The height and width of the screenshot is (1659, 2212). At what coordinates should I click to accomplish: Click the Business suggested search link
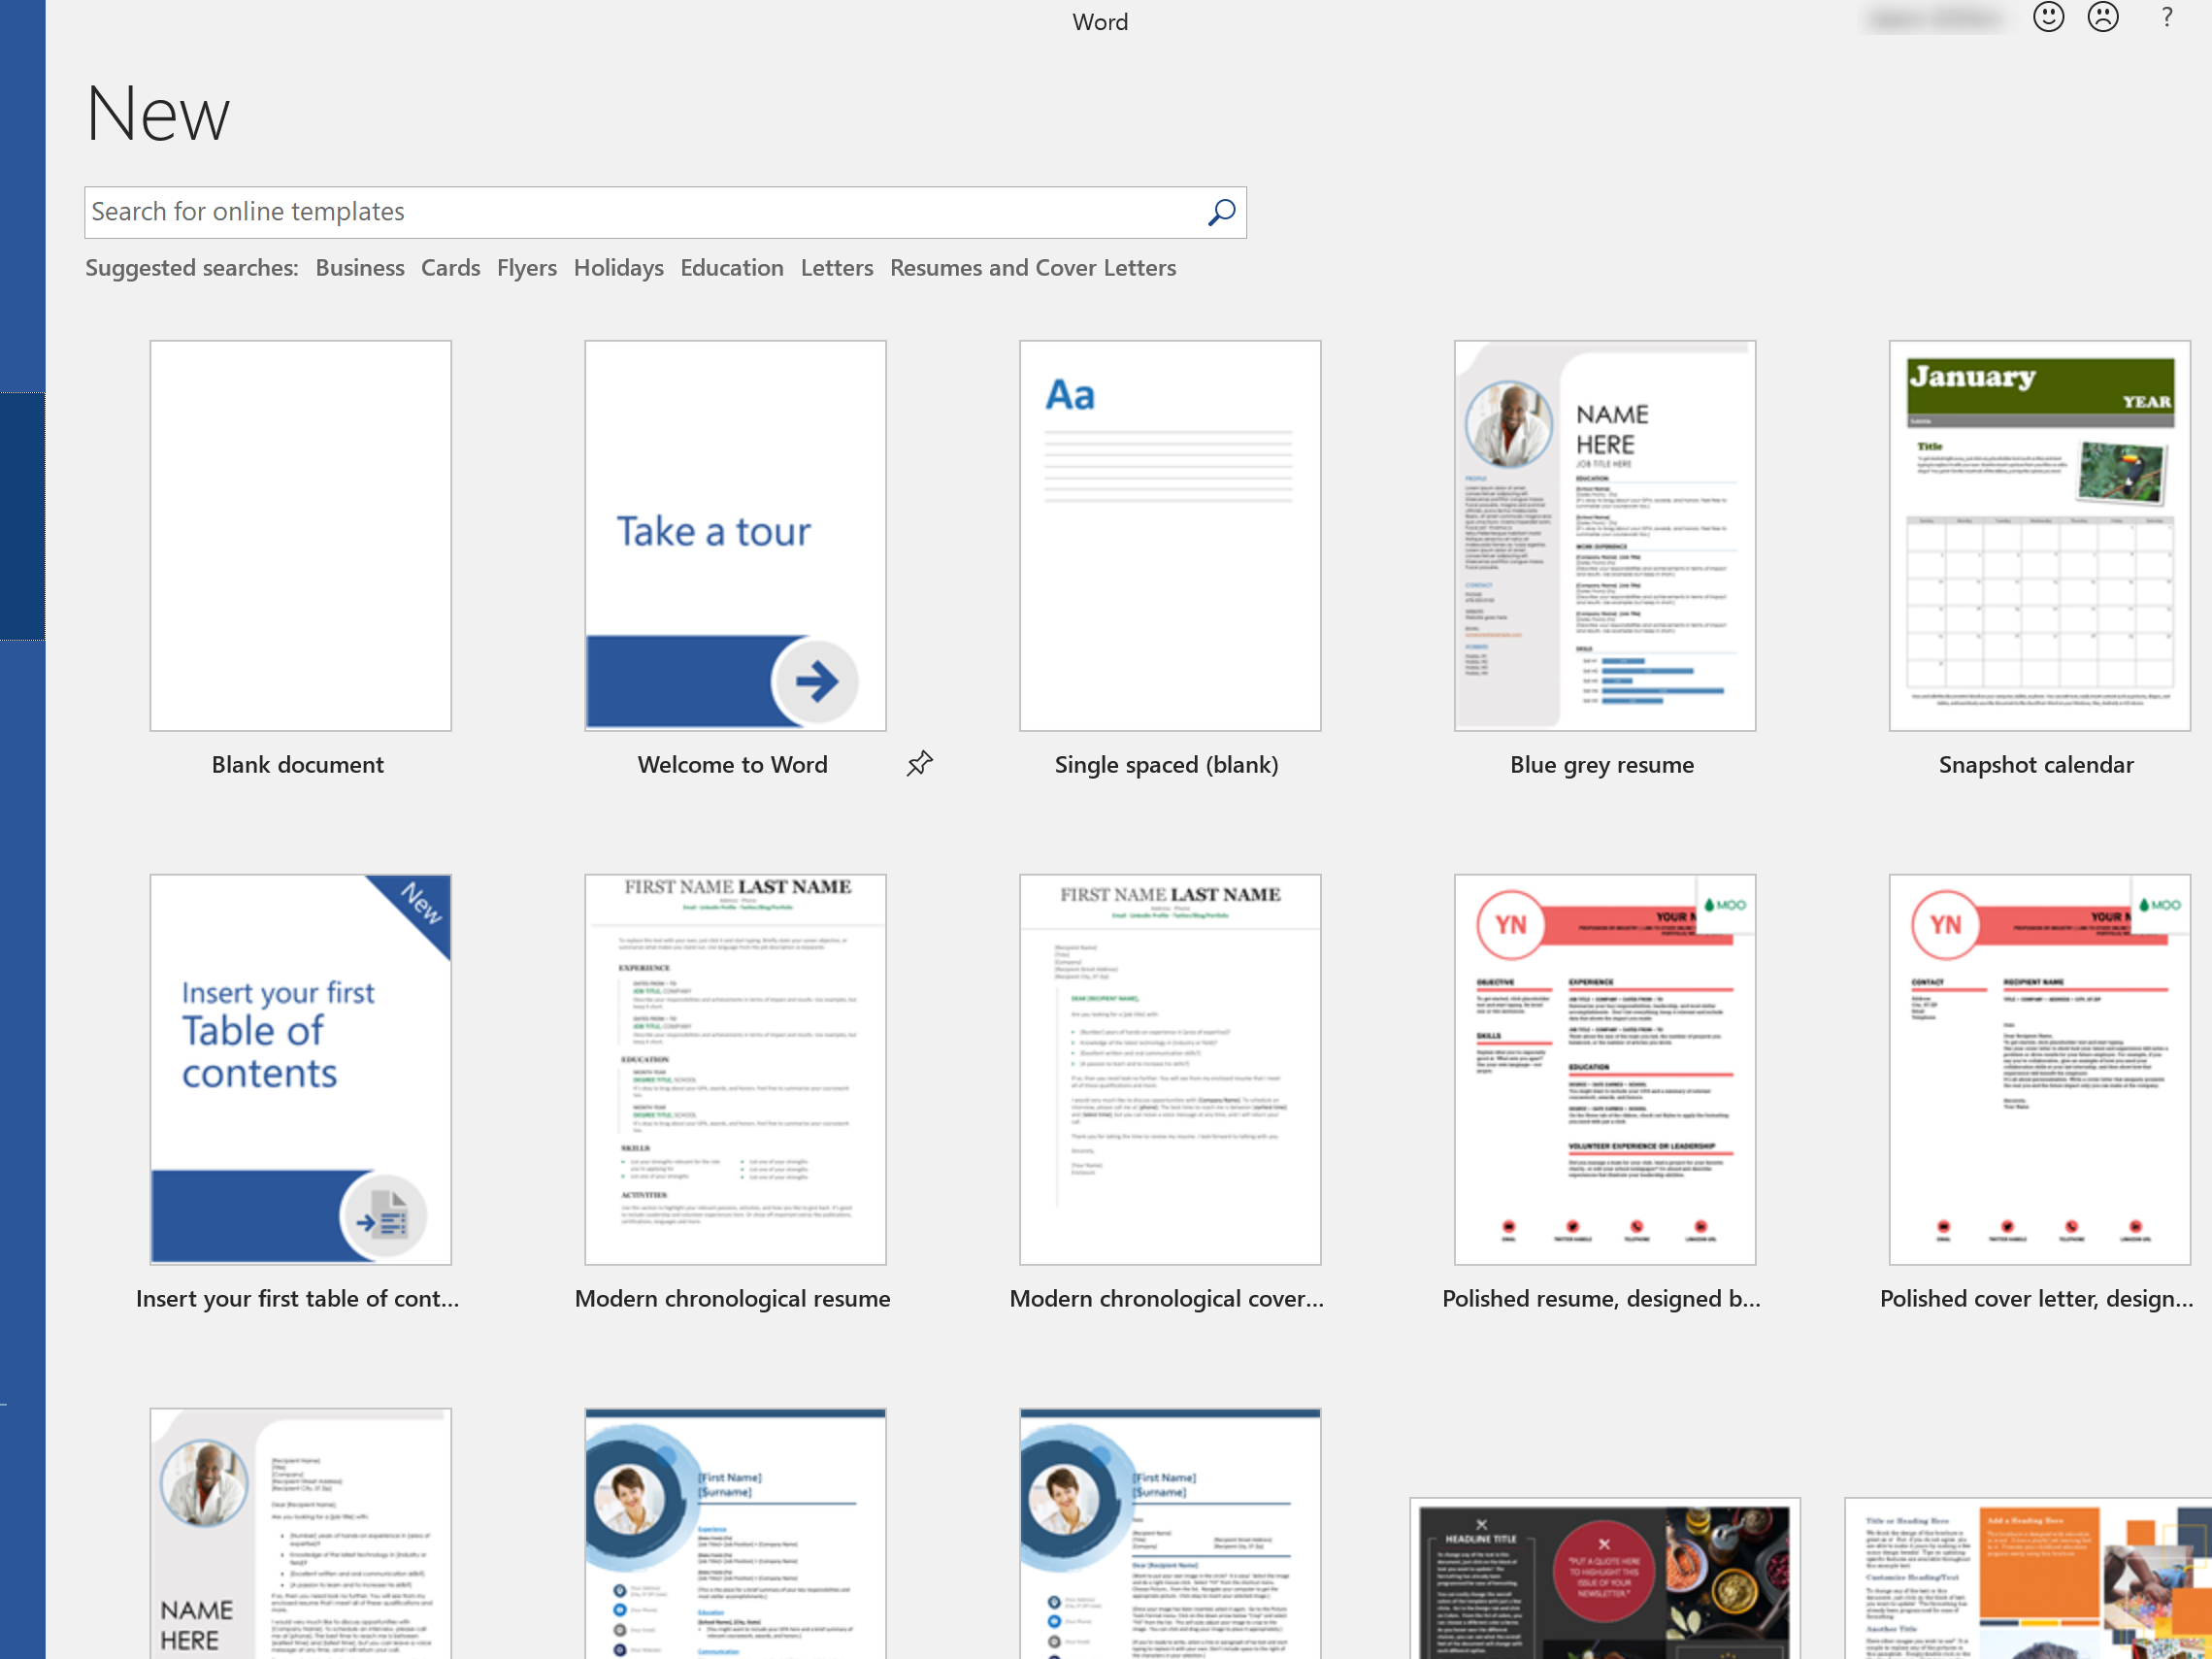pos(355,267)
